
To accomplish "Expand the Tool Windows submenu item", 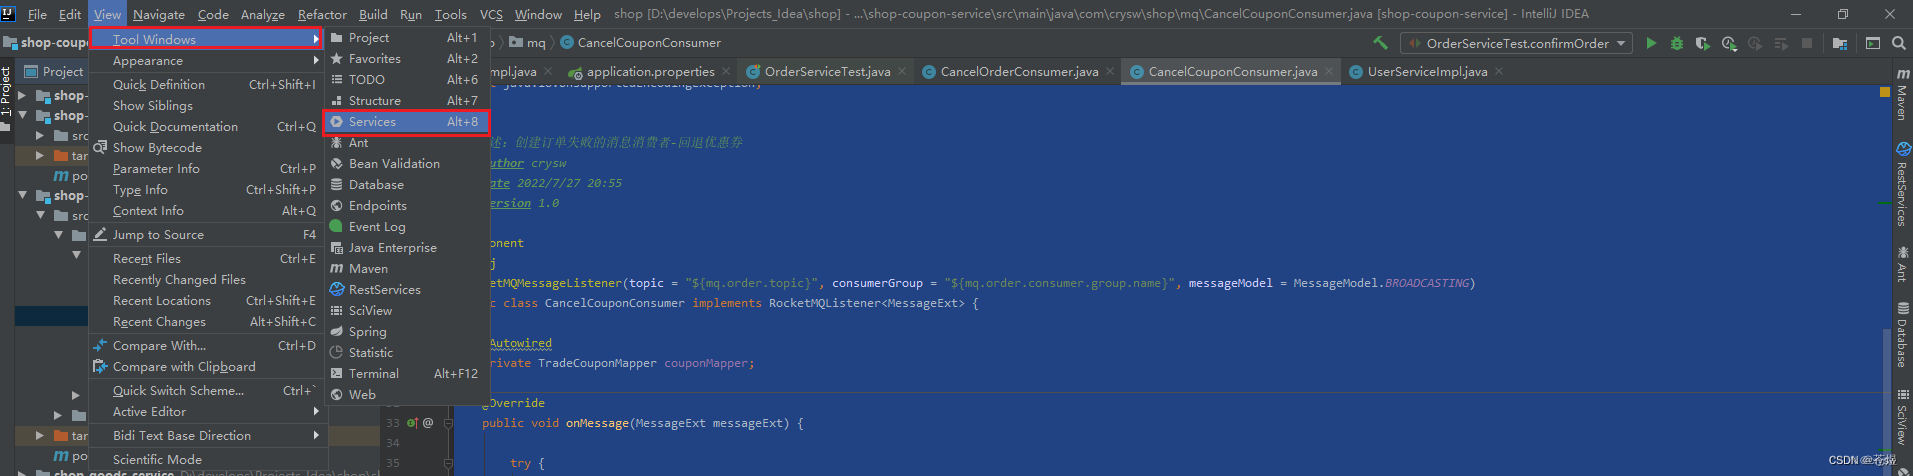I will (x=206, y=39).
